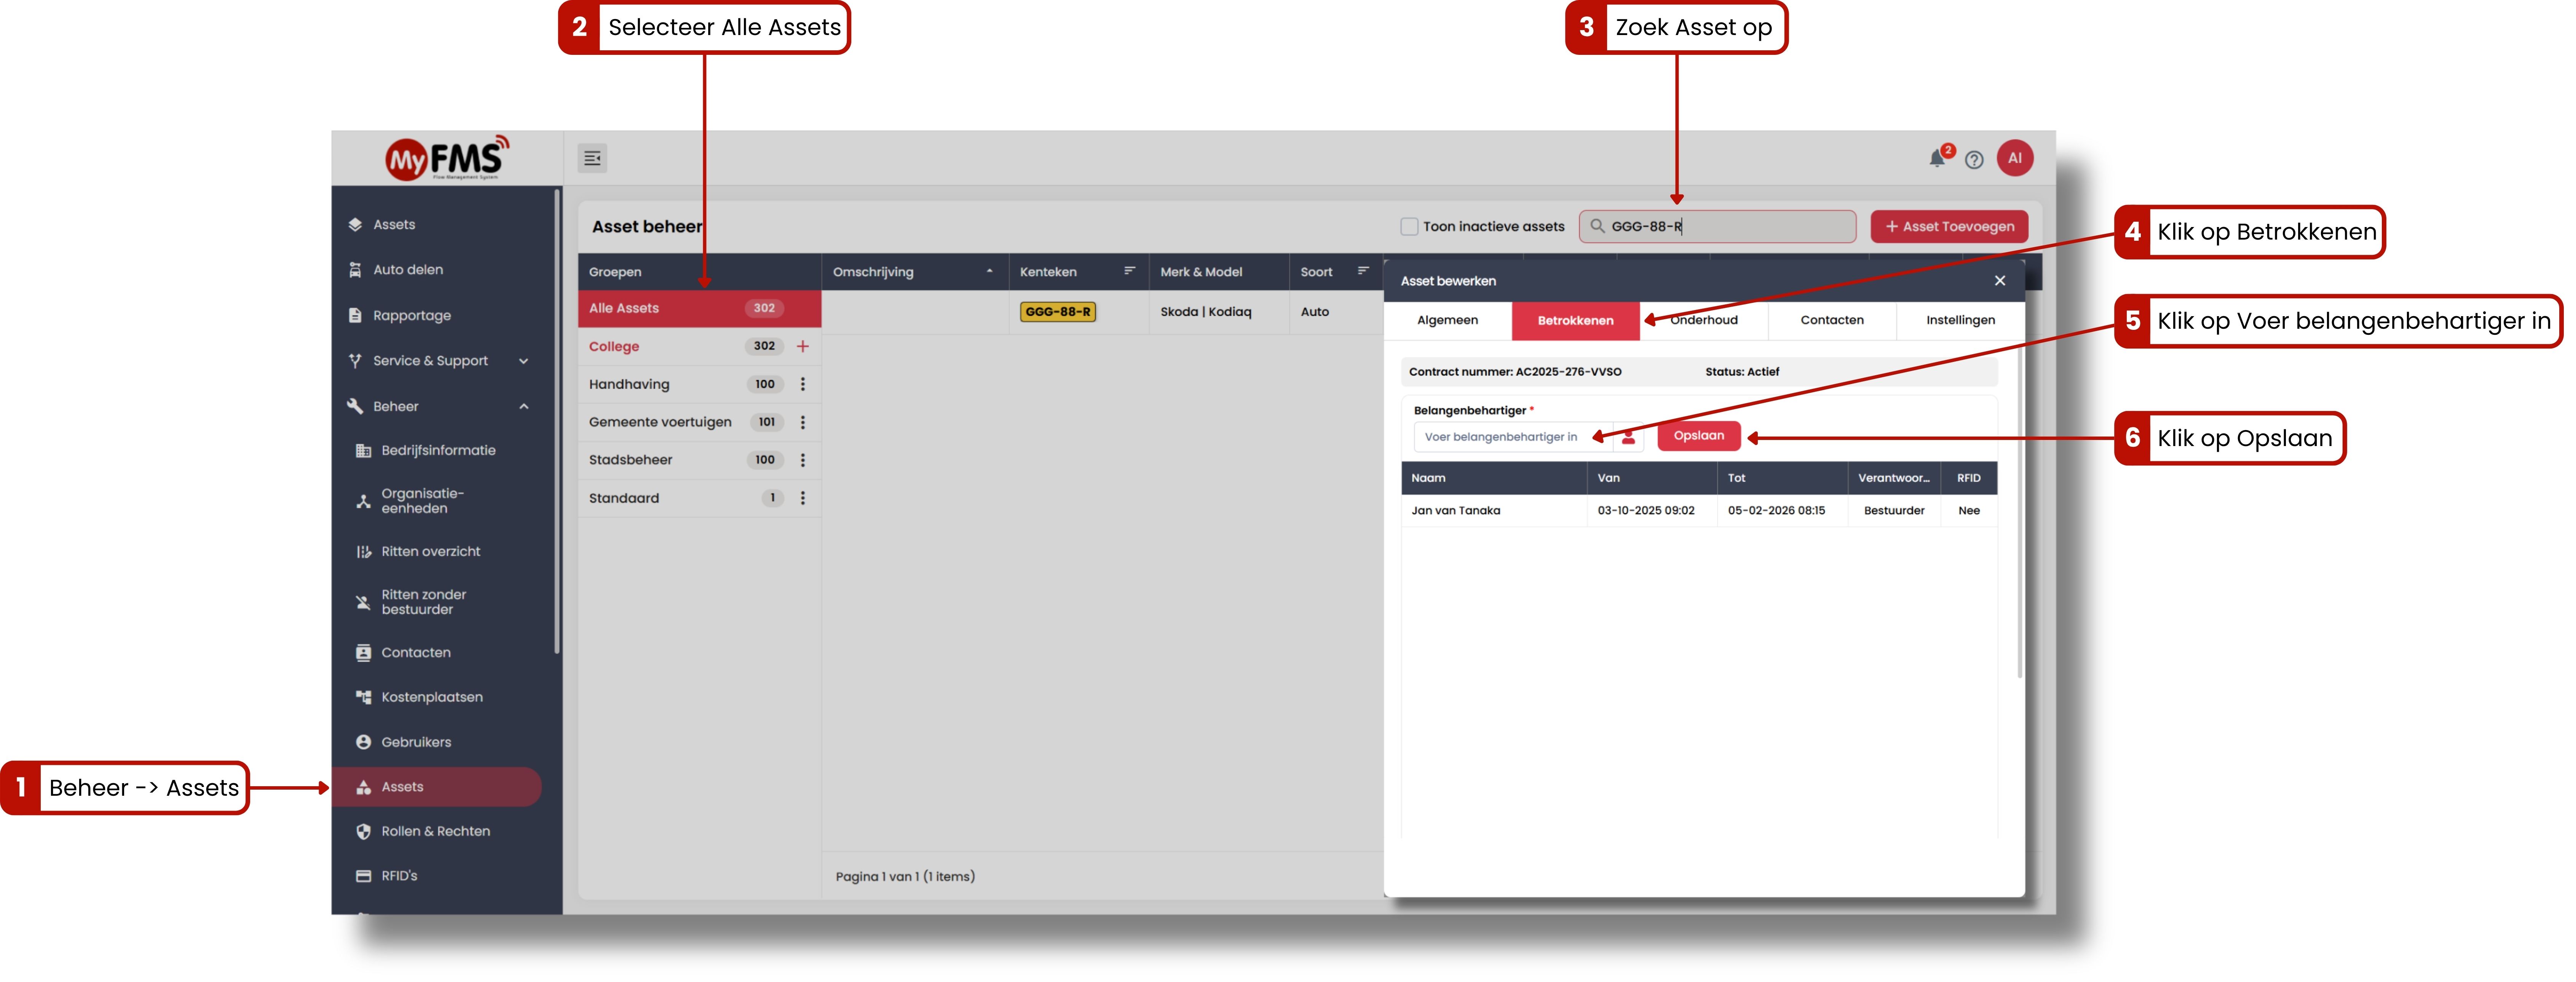Click the MyFMS logo
Image resolution: width=2576 pixels, height=982 pixels.
pyautogui.click(x=447, y=158)
